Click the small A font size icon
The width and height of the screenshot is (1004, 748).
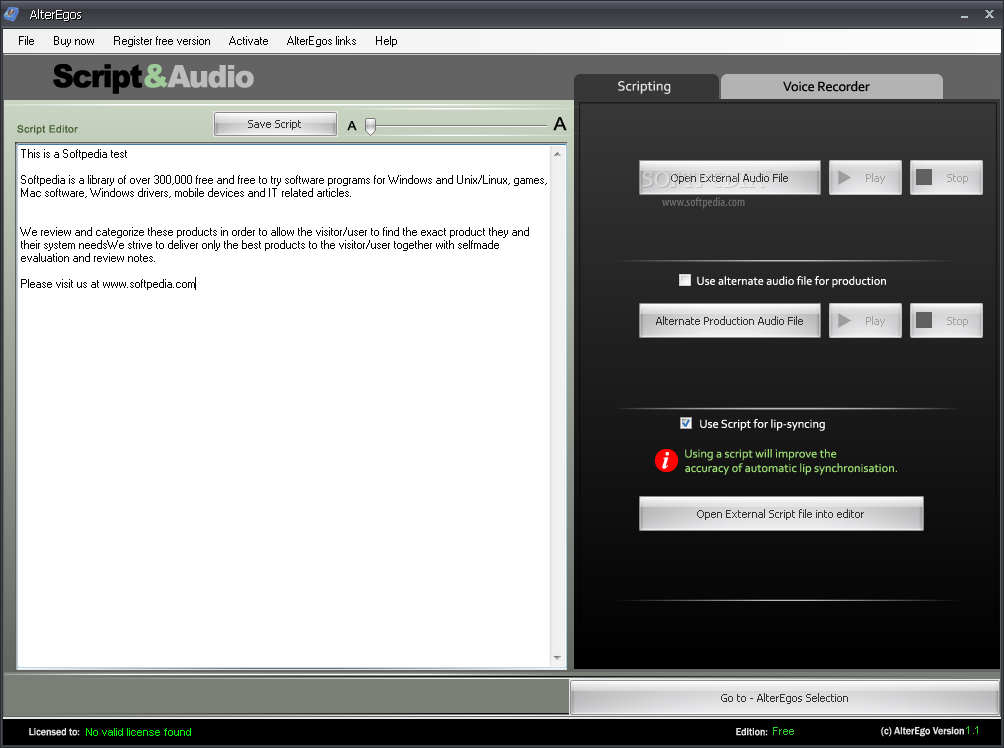click(x=352, y=126)
